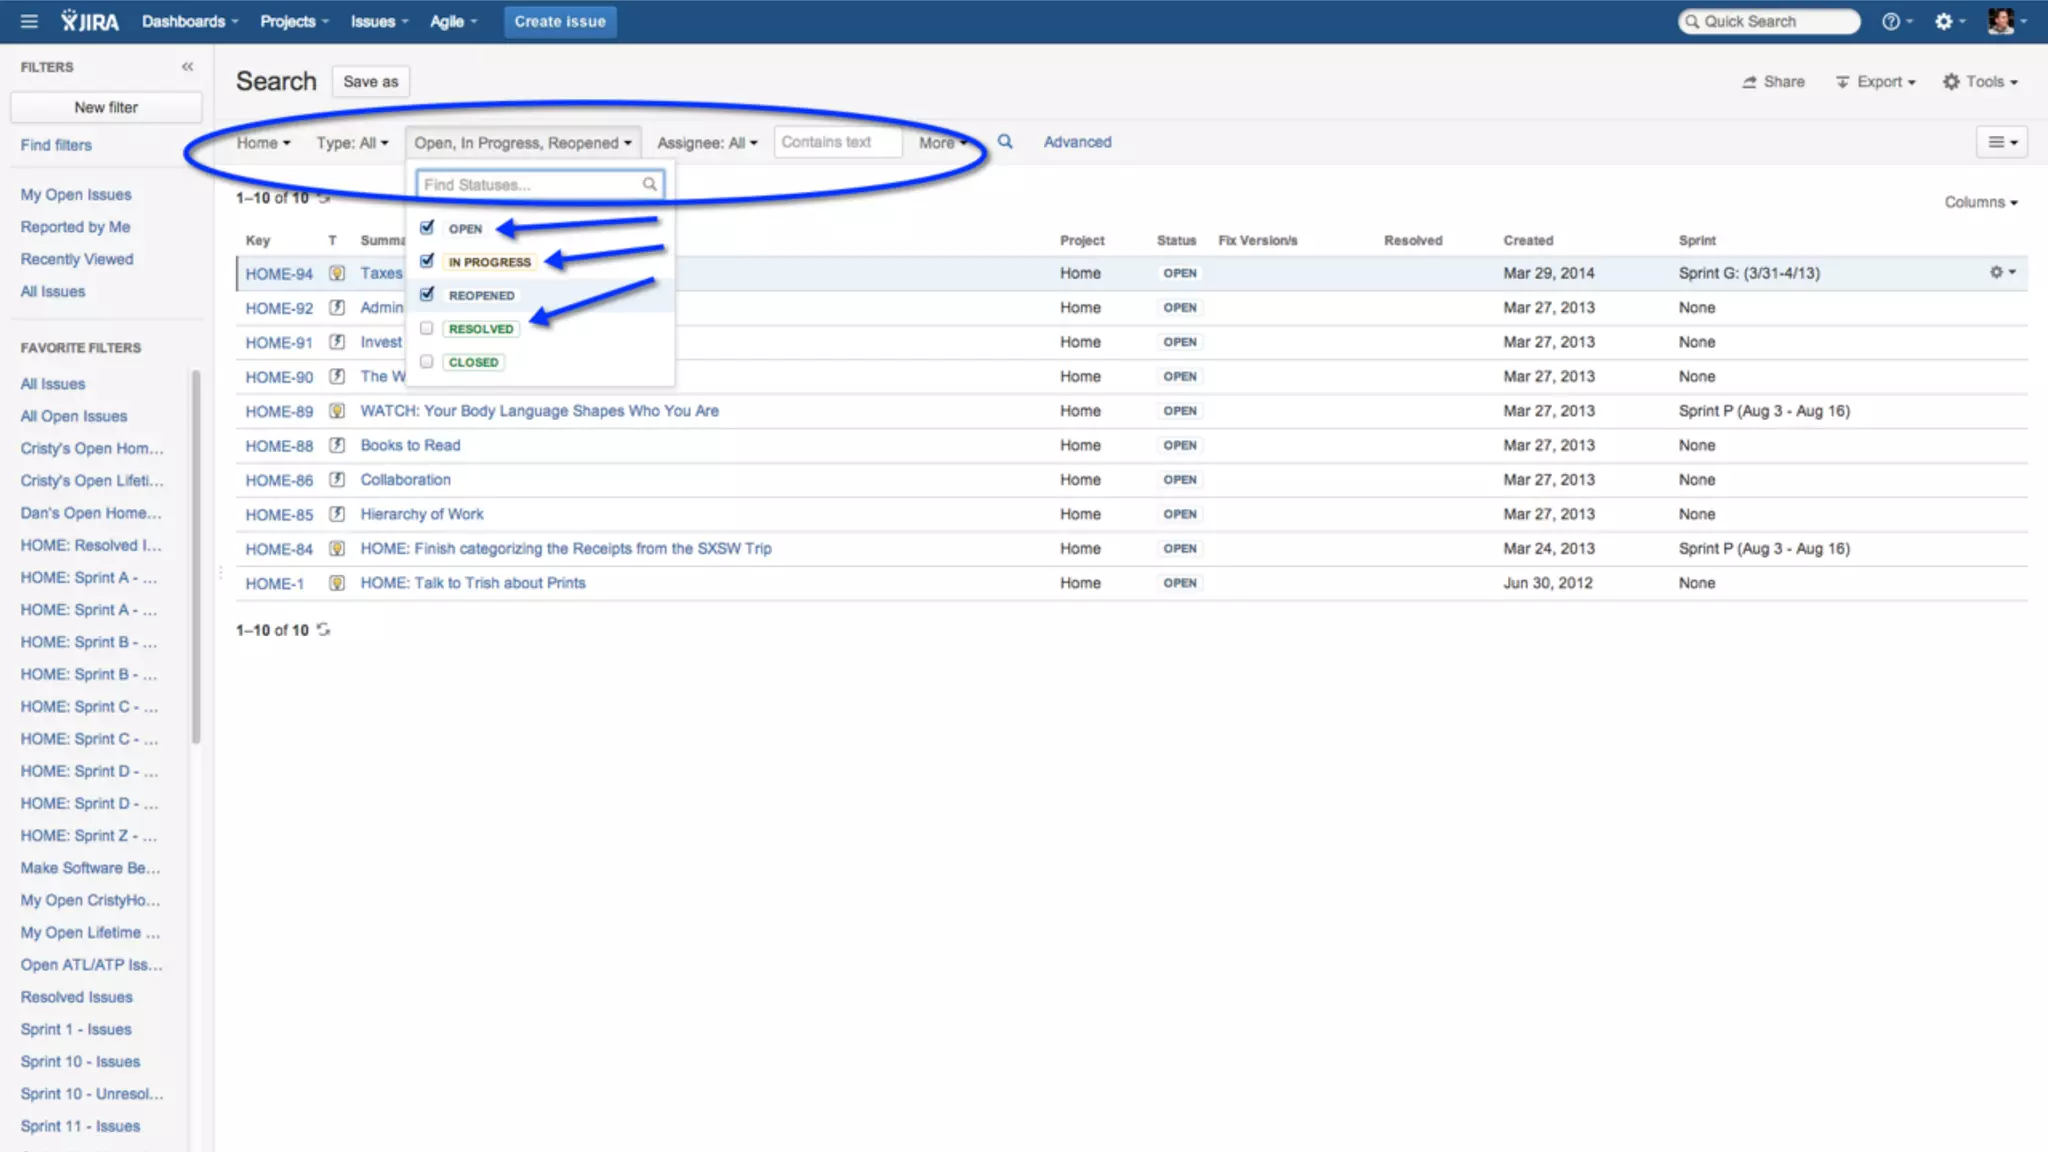The image size is (2048, 1152).
Task: Click the hamburger menu icon in header
Action: click(29, 21)
